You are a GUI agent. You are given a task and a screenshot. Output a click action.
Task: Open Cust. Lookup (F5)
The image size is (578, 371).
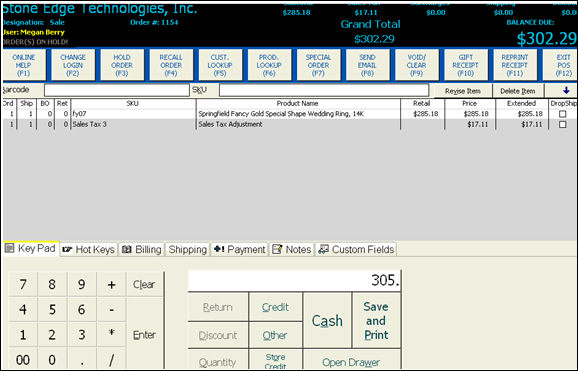click(220, 65)
